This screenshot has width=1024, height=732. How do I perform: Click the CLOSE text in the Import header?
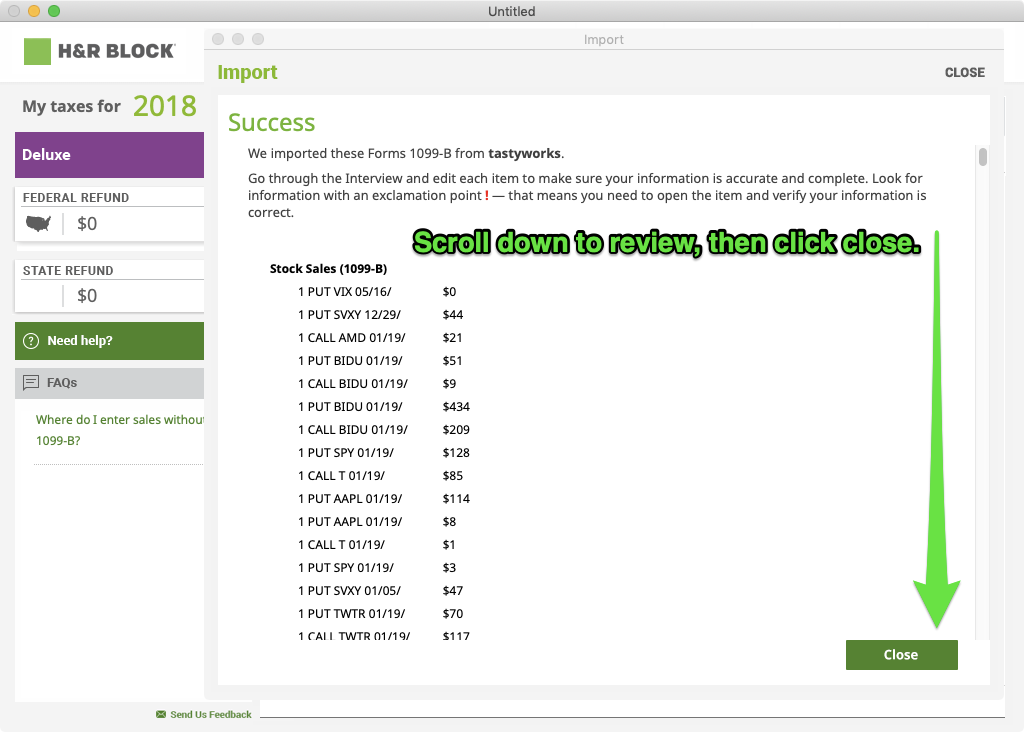point(964,72)
